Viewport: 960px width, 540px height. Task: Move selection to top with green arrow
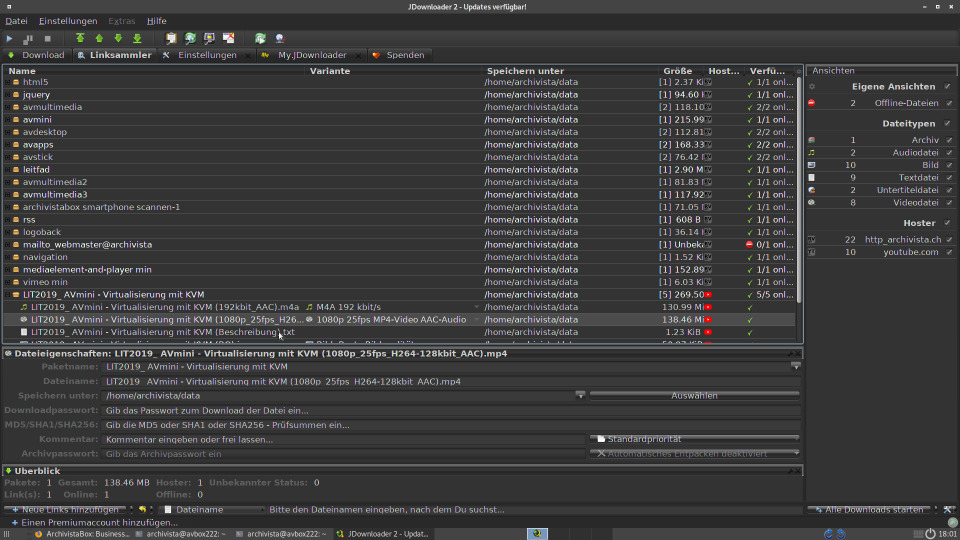pos(80,39)
